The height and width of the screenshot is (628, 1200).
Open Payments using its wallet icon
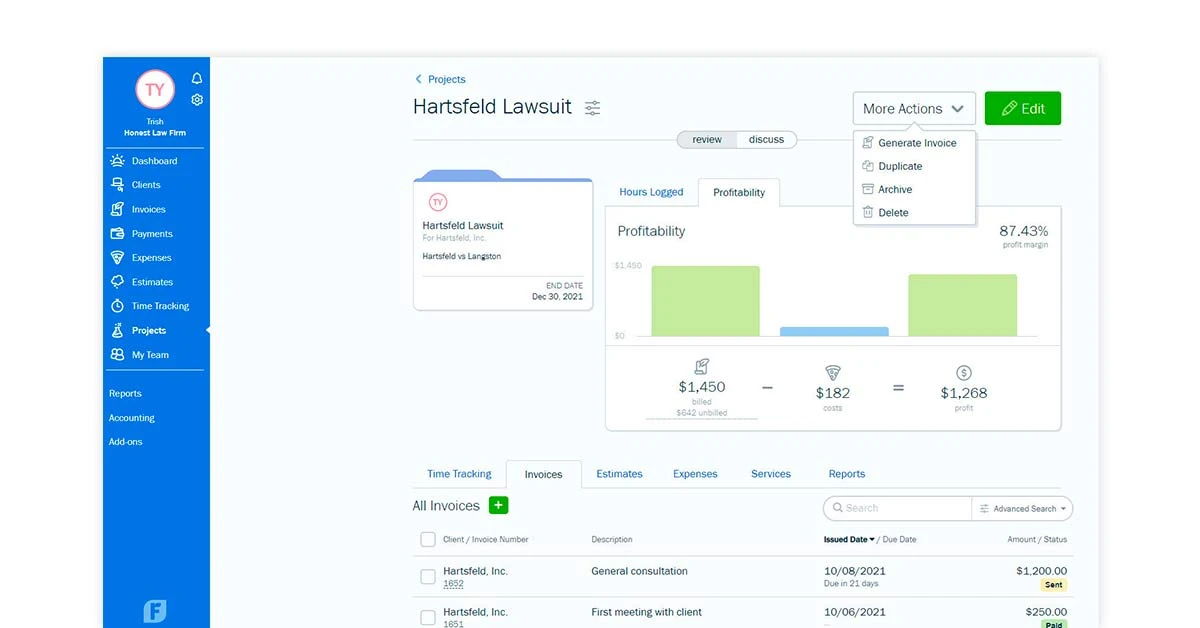pyautogui.click(x=120, y=233)
